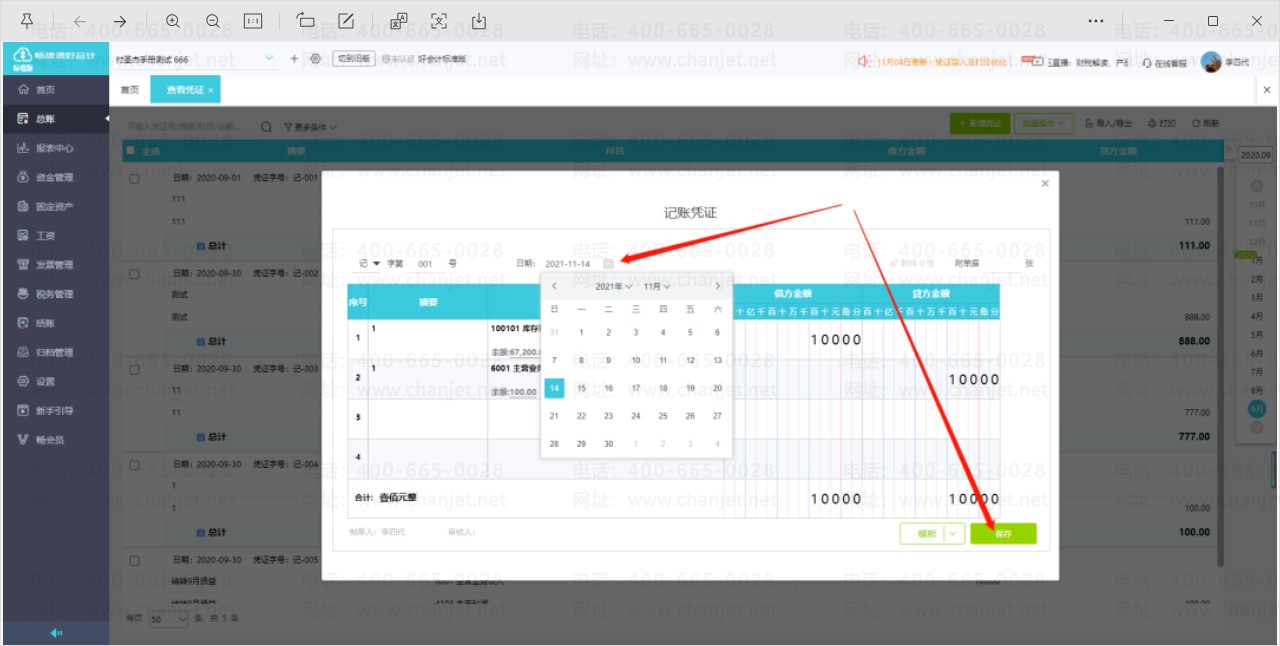The image size is (1280, 646).
Task: Open the dropdown arrow beside 模板 button
Action: (953, 534)
